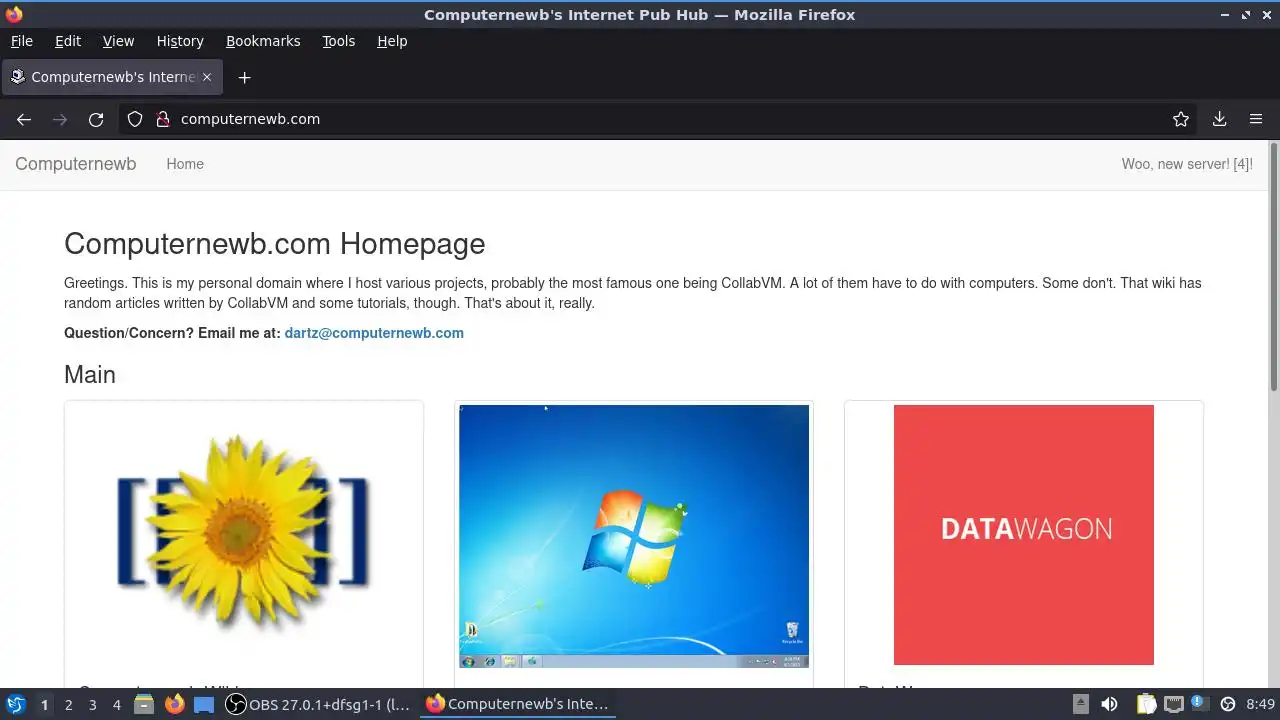The height and width of the screenshot is (720, 1280).
Task: Close the Computernewb's Internet tab
Action: coord(207,77)
